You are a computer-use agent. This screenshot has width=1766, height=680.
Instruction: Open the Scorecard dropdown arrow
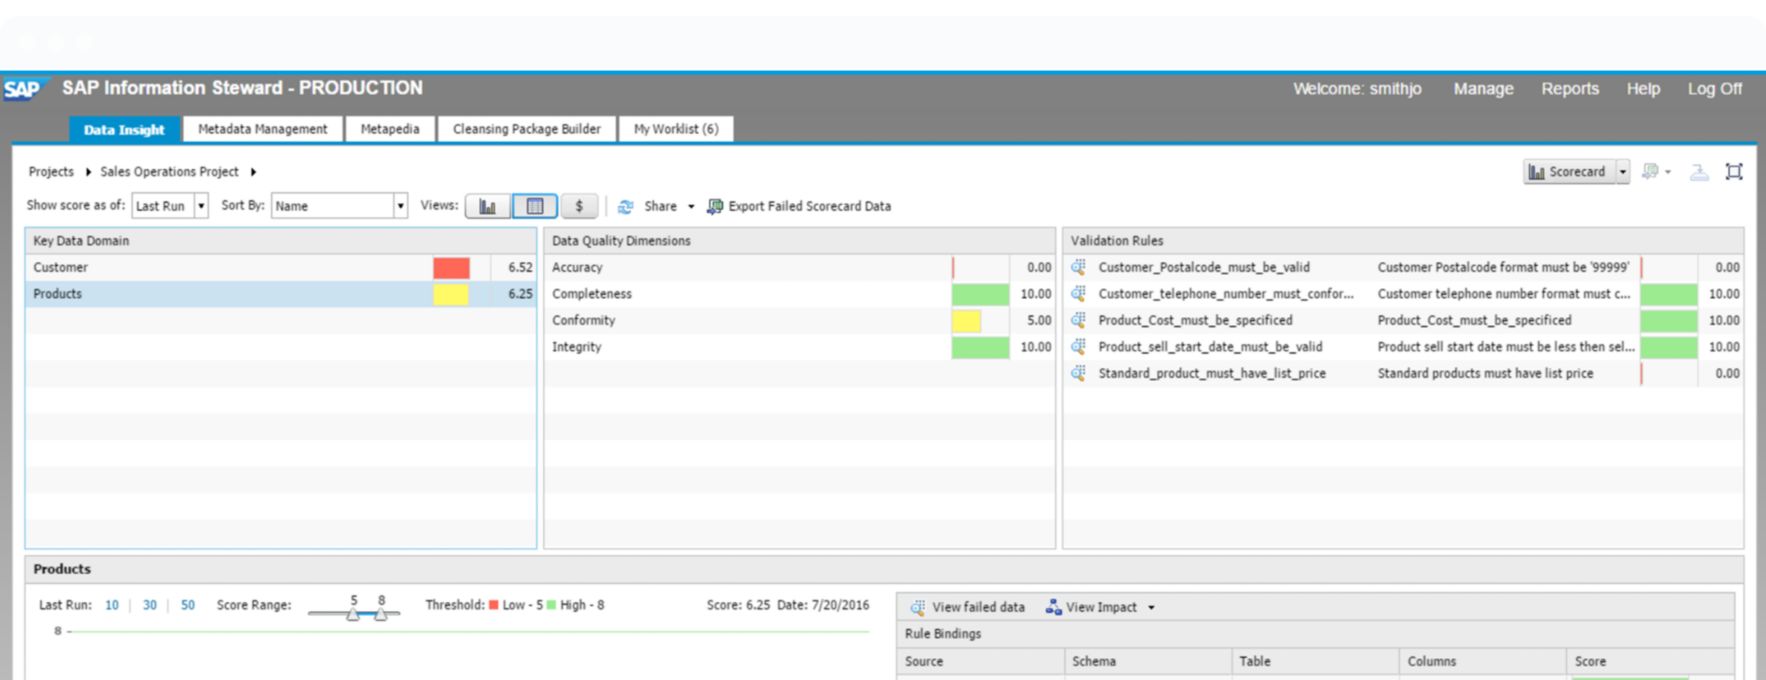pyautogui.click(x=1623, y=172)
